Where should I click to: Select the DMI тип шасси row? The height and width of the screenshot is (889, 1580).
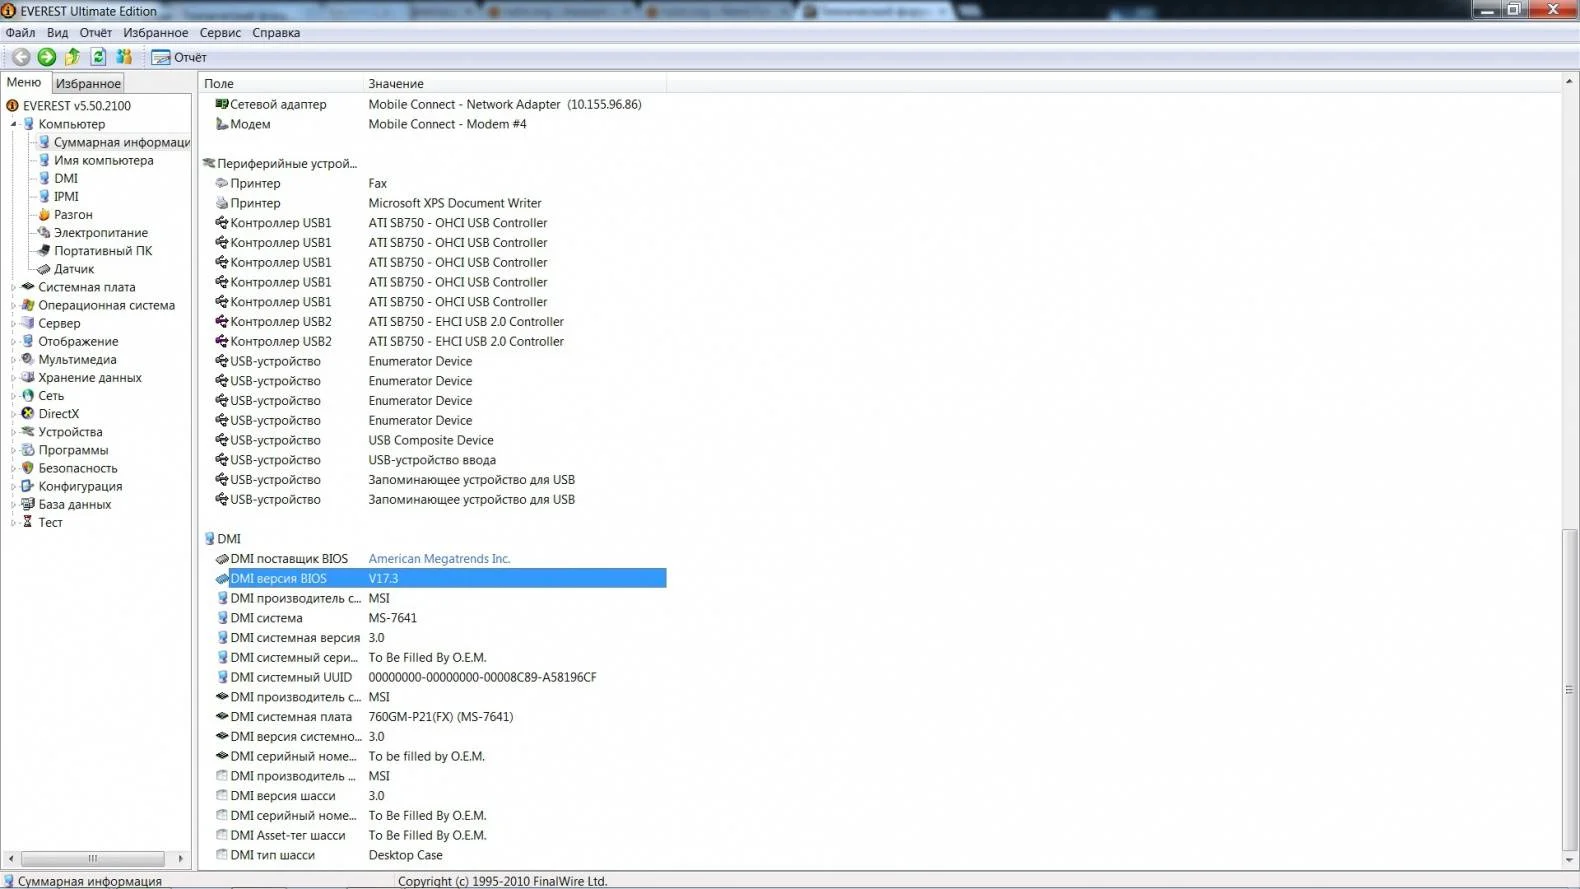click(432, 855)
